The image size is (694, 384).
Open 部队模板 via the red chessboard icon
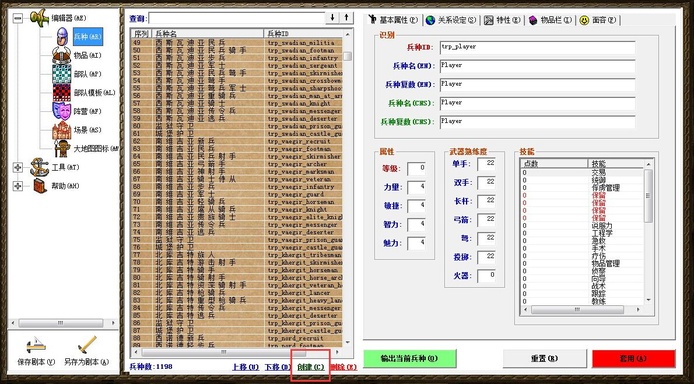(x=62, y=92)
